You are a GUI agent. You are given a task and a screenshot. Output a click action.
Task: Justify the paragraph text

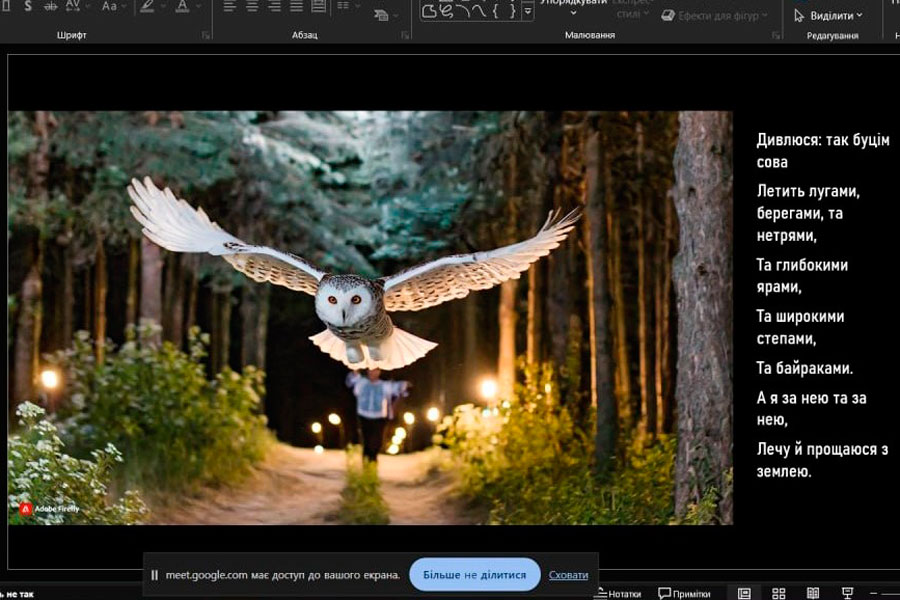[296, 6]
